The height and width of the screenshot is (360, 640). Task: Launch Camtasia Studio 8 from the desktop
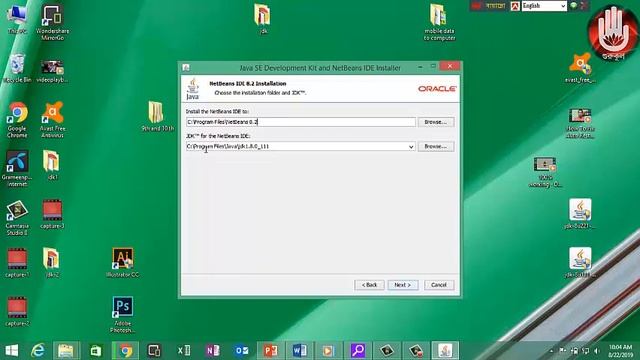[17, 218]
